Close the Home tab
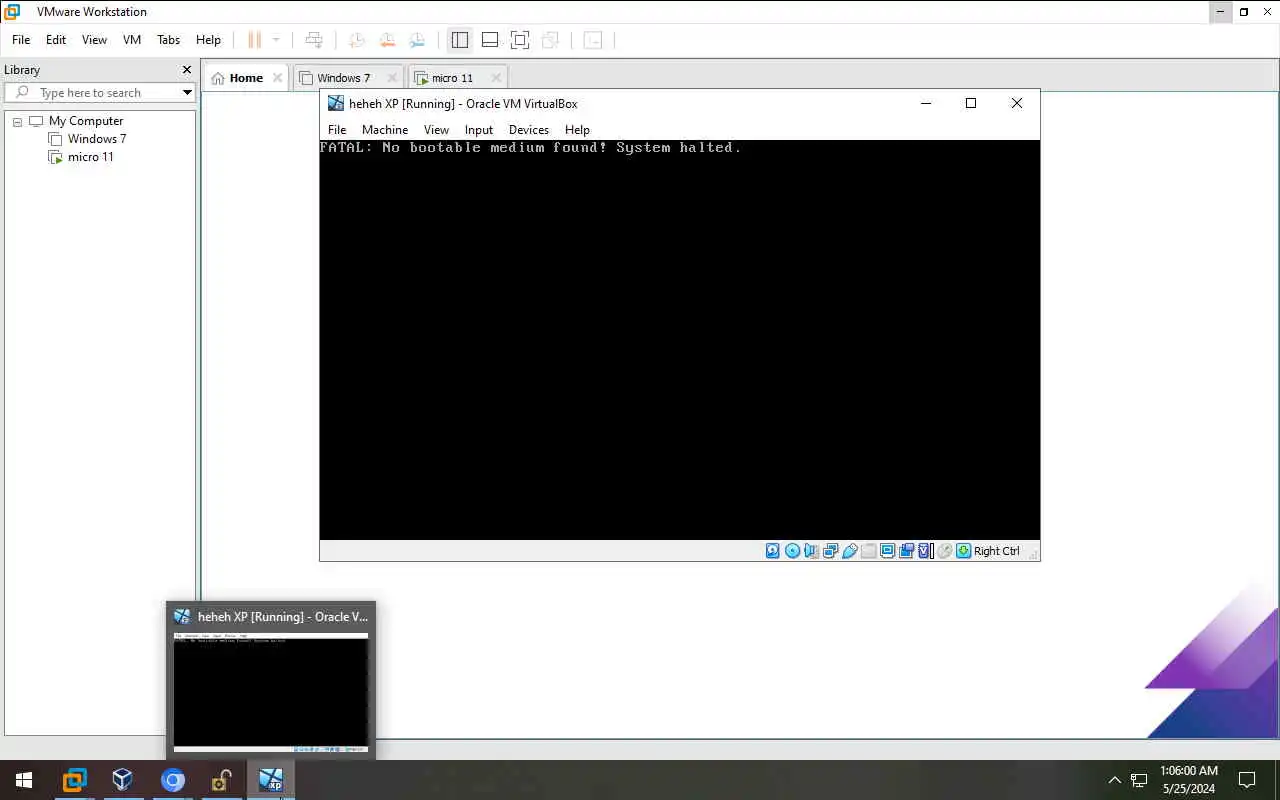Image resolution: width=1280 pixels, height=800 pixels. click(x=278, y=78)
